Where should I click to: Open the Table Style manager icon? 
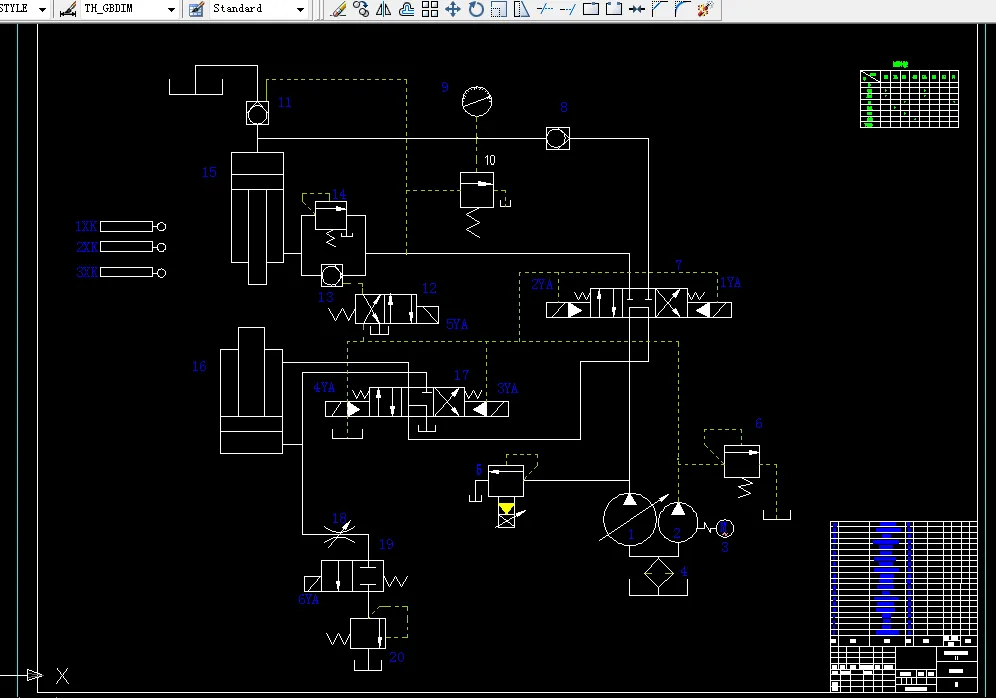[x=196, y=9]
